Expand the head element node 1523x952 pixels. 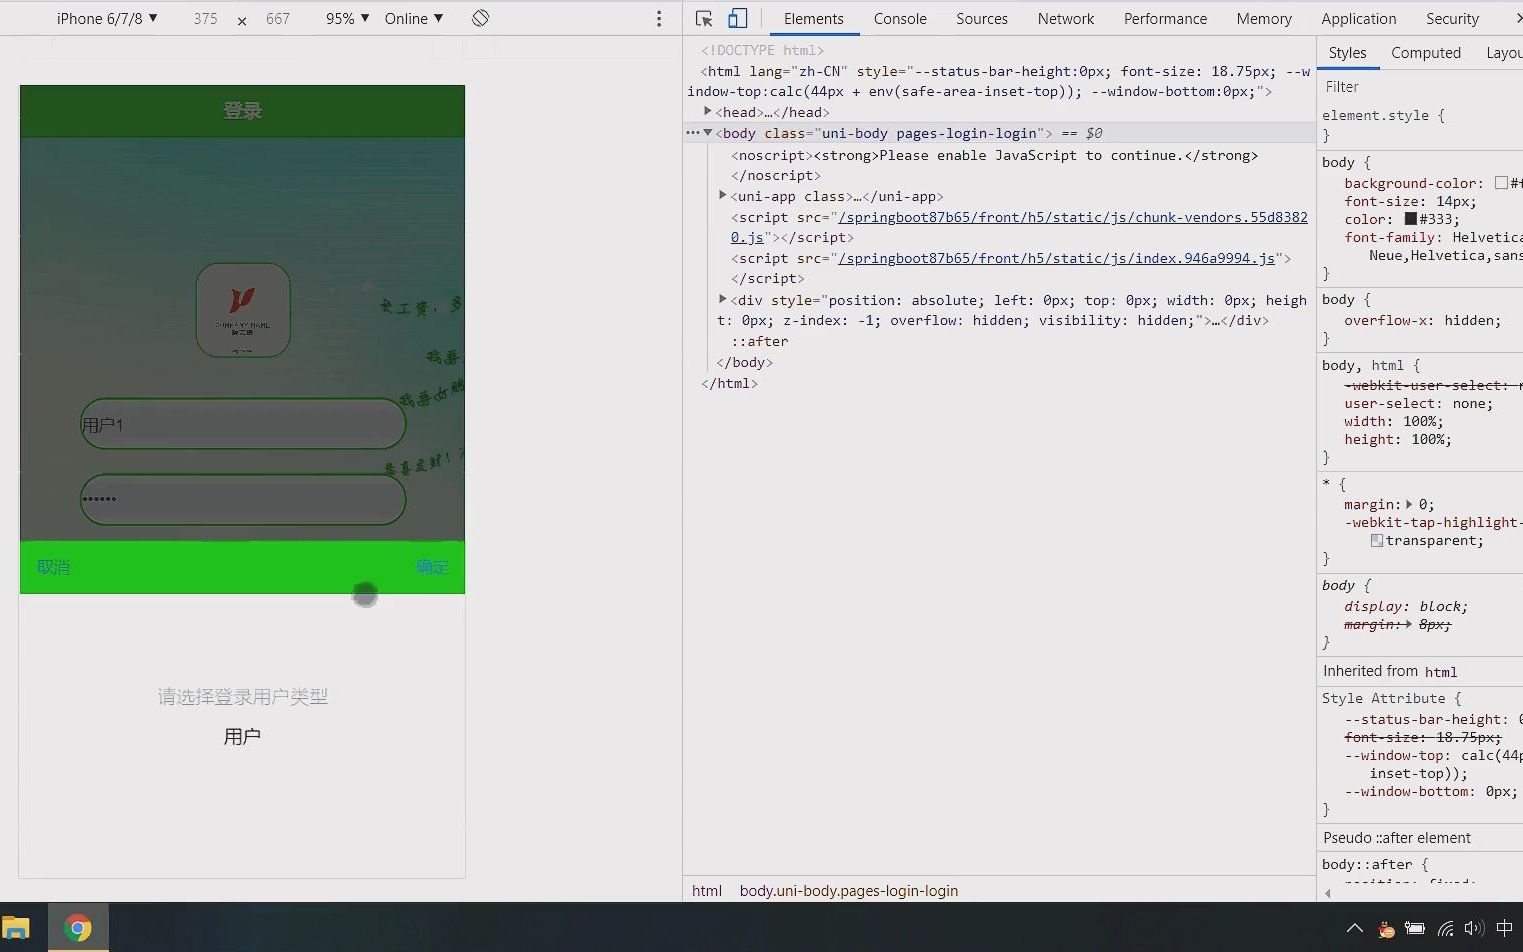tap(707, 112)
